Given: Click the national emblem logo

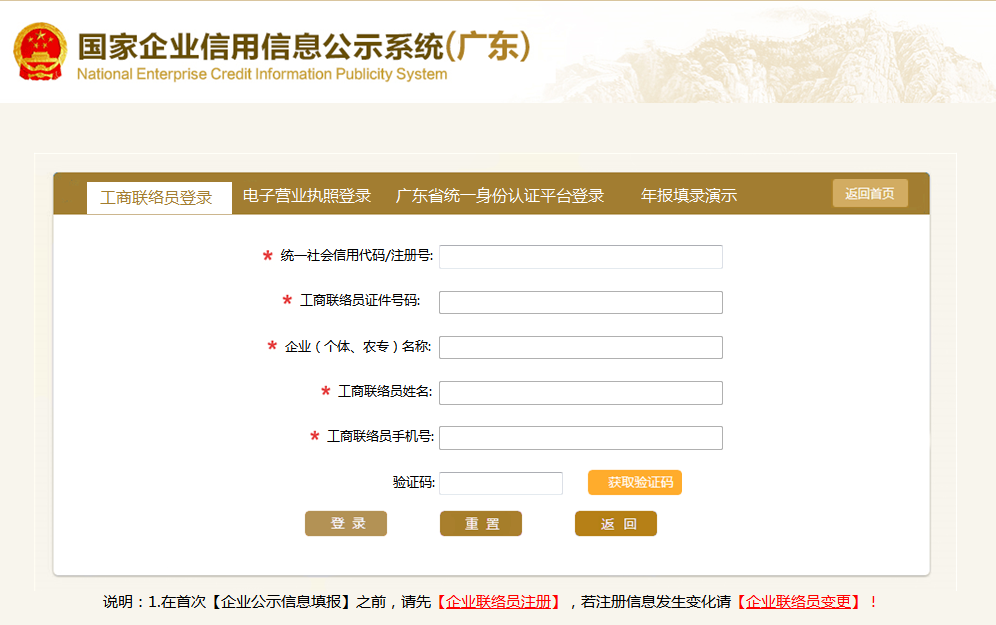Looking at the screenshot, I should (40, 52).
